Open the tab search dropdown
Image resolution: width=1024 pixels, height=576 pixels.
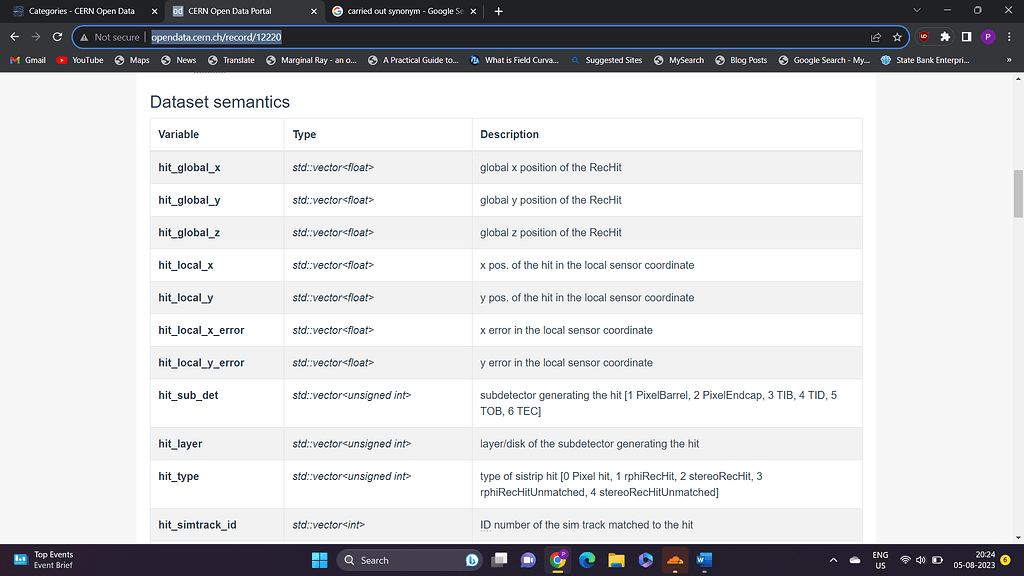click(x=916, y=11)
